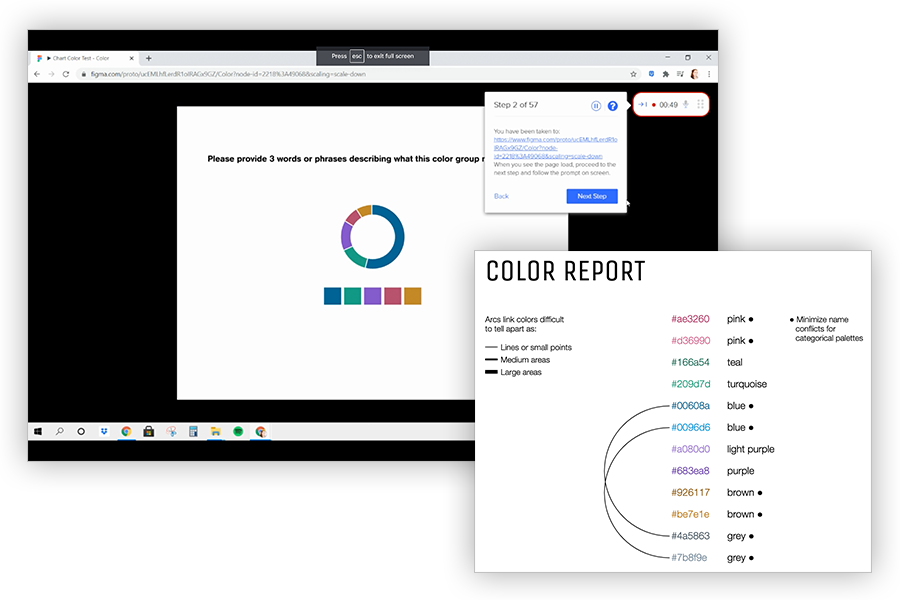Open Microsoft Store from the taskbar

[x=149, y=431]
